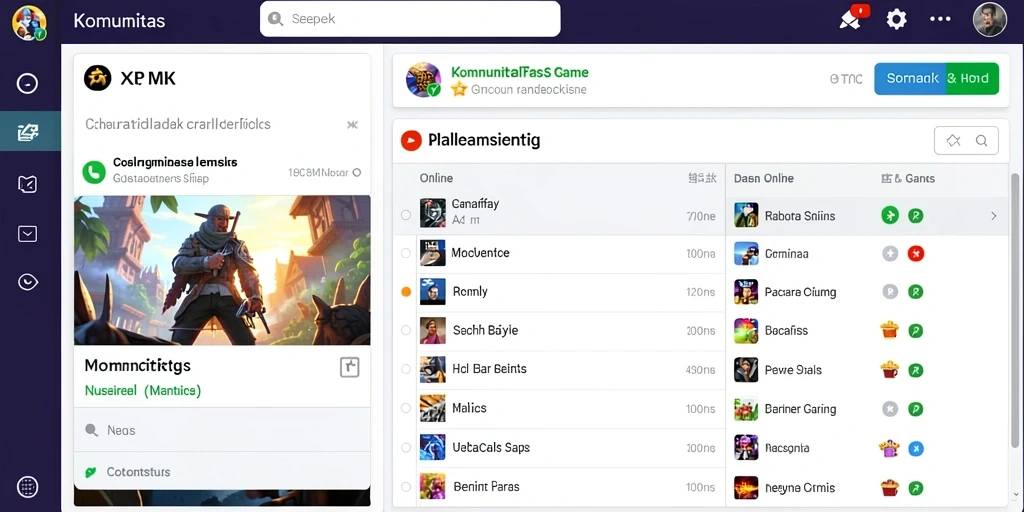Click the 0 TNC counter text
The height and width of the screenshot is (512, 1024).
(x=846, y=79)
